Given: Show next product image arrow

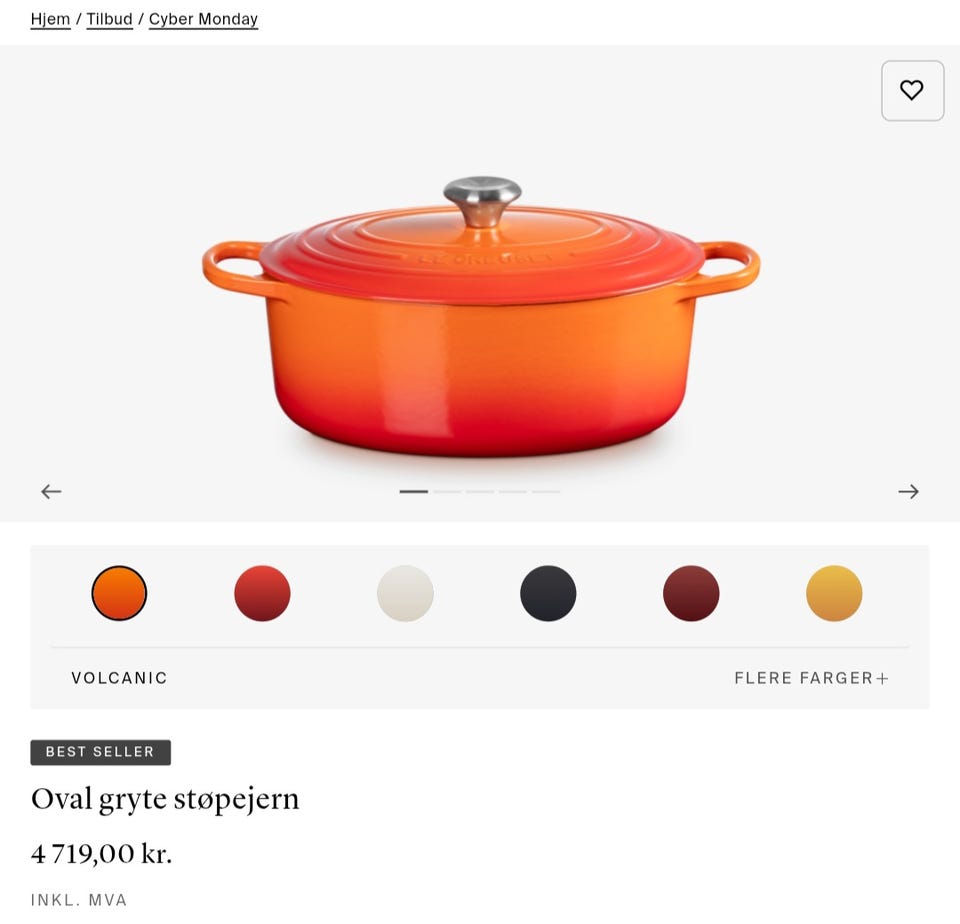Looking at the screenshot, I should [909, 491].
